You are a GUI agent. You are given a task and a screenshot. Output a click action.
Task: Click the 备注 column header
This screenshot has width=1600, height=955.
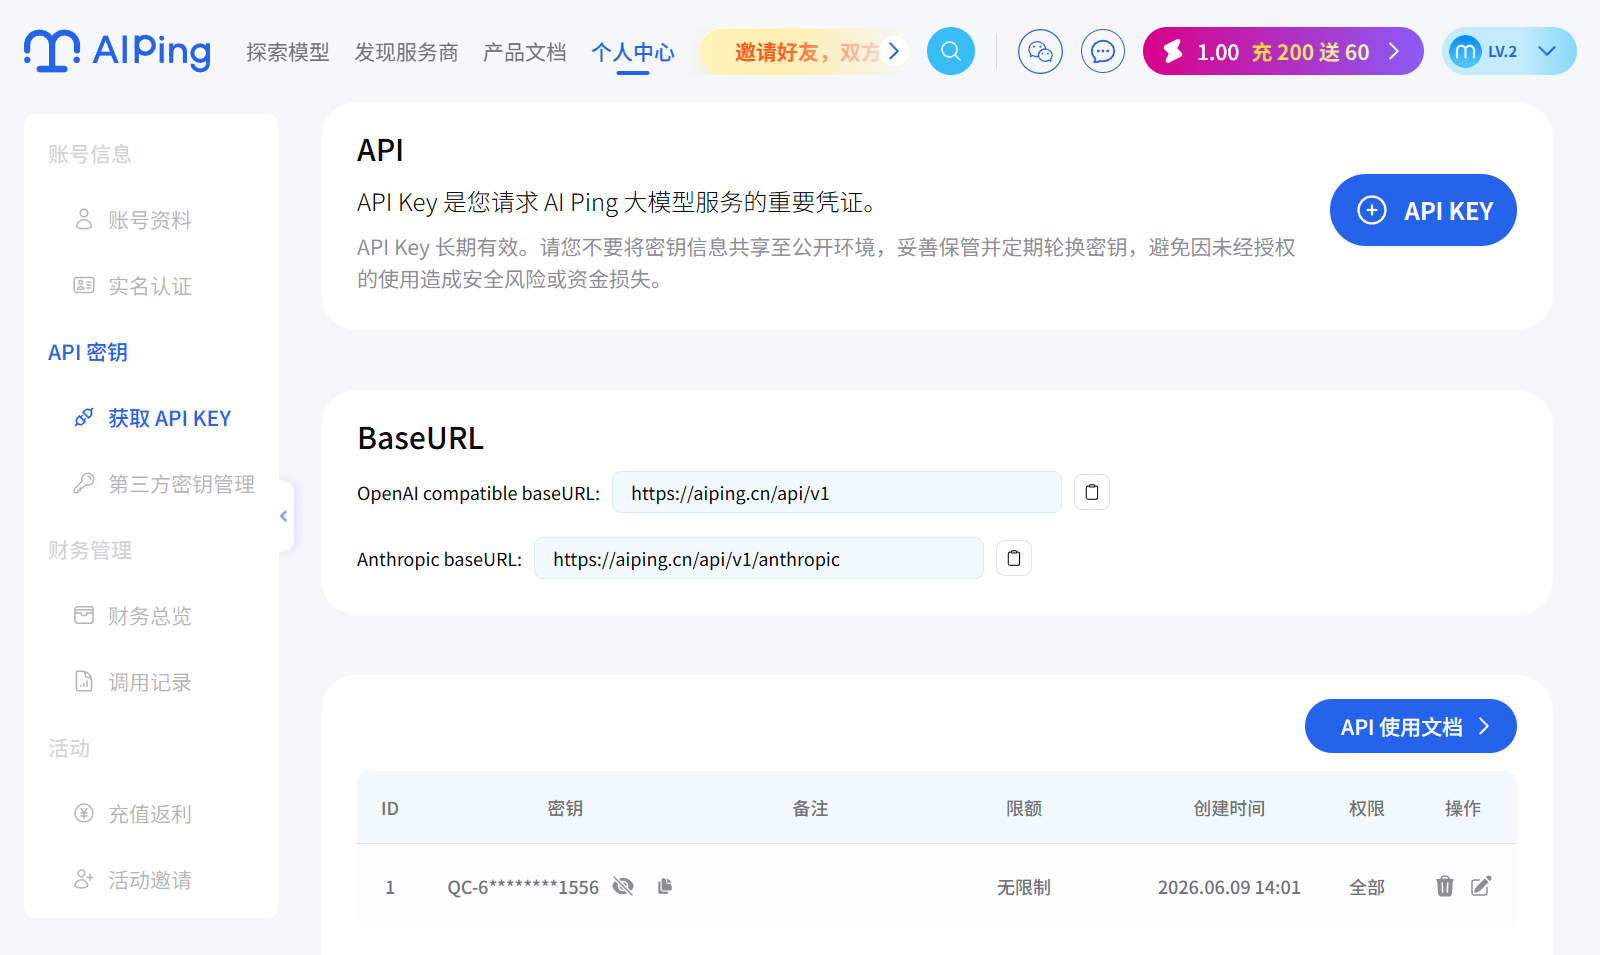click(x=810, y=808)
